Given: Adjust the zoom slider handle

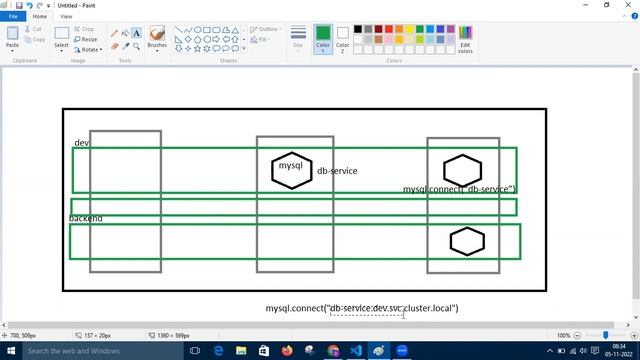Looking at the screenshot, I should pyautogui.click(x=606, y=335).
